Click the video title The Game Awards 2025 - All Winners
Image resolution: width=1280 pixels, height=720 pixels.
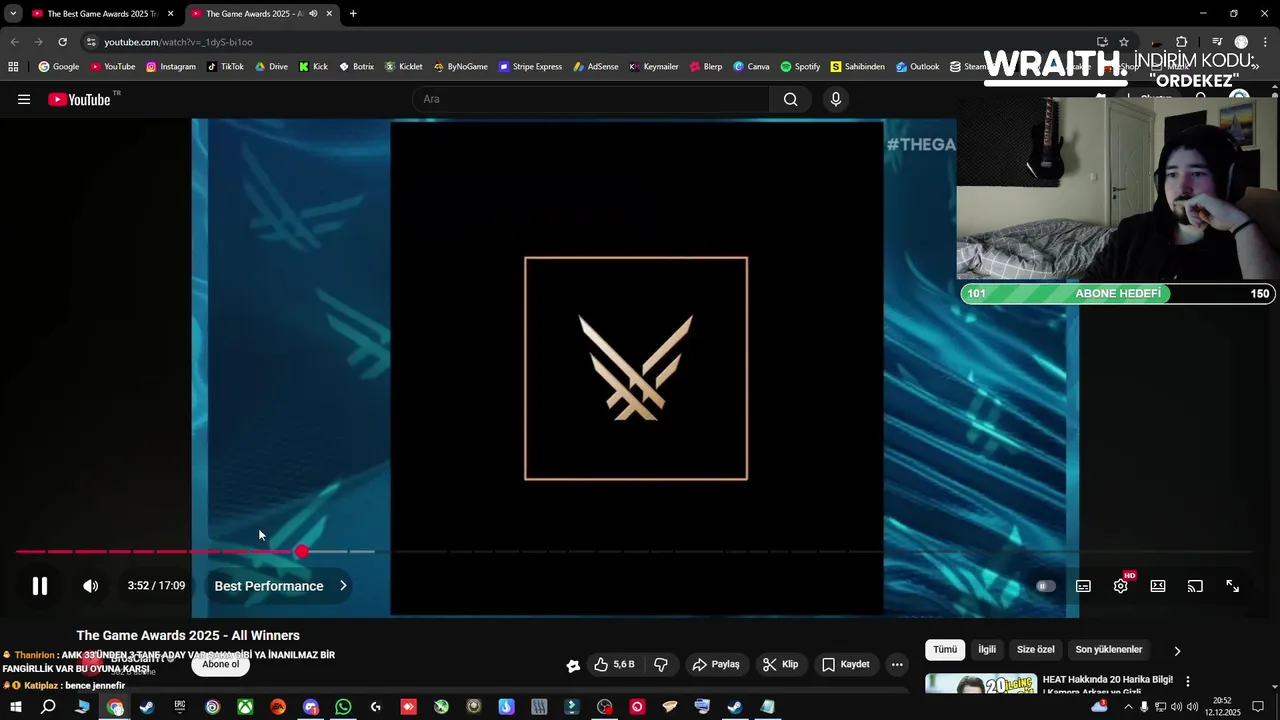coord(188,635)
